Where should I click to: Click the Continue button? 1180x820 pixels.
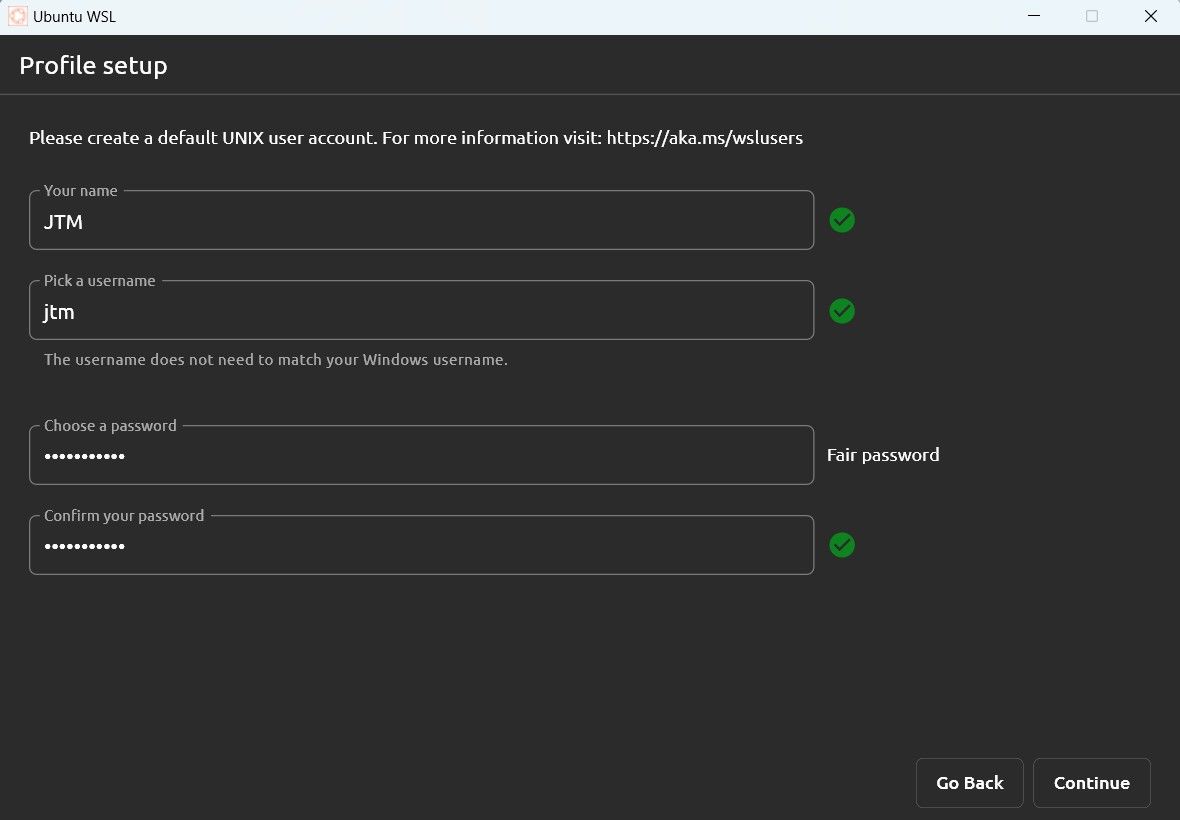click(1091, 782)
